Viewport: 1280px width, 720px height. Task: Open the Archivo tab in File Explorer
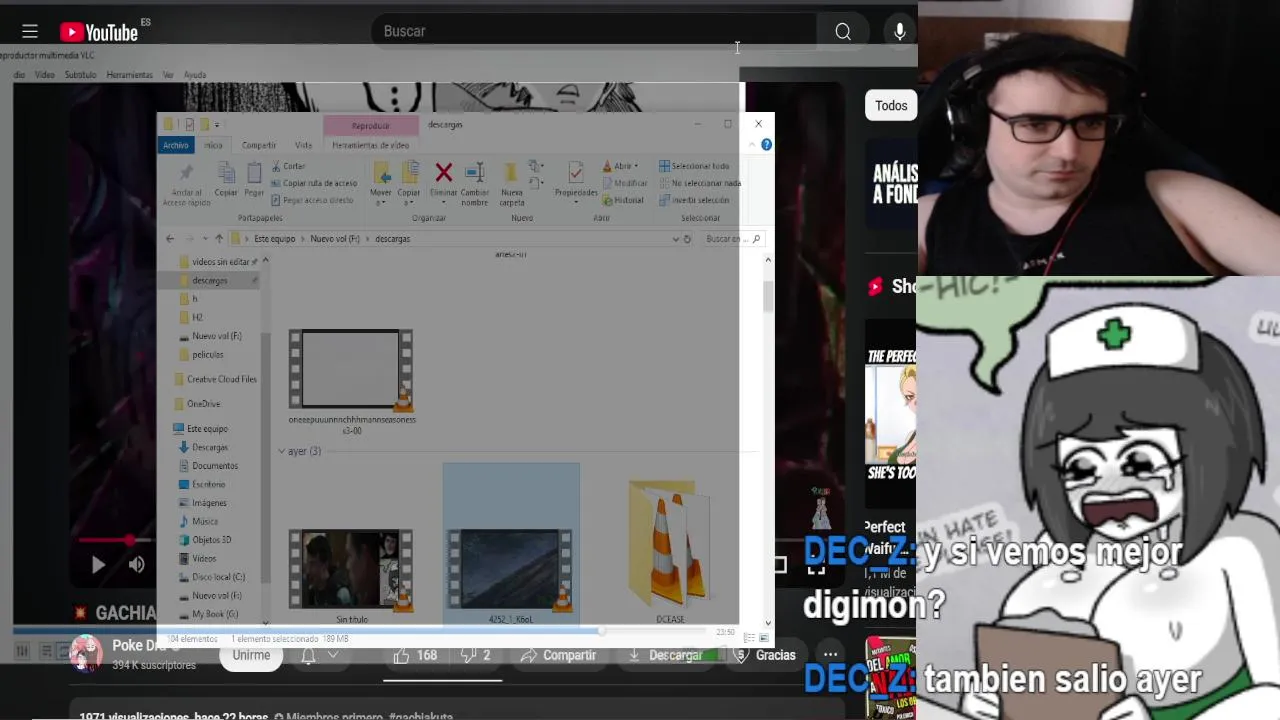coord(176,146)
